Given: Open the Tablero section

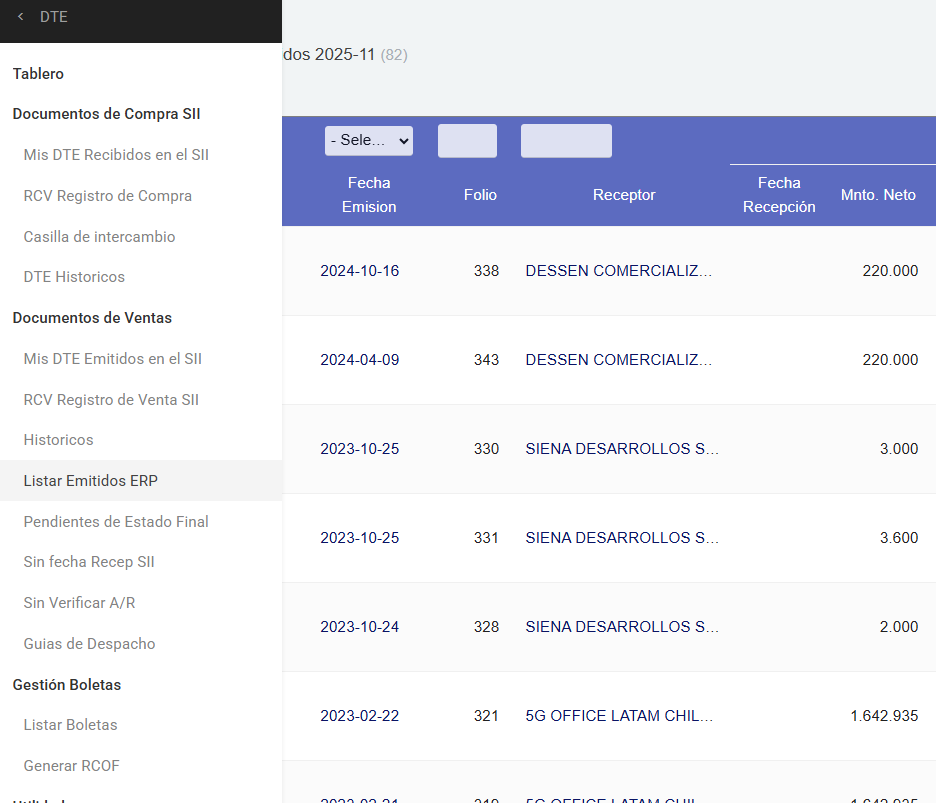Looking at the screenshot, I should click(x=37, y=73).
